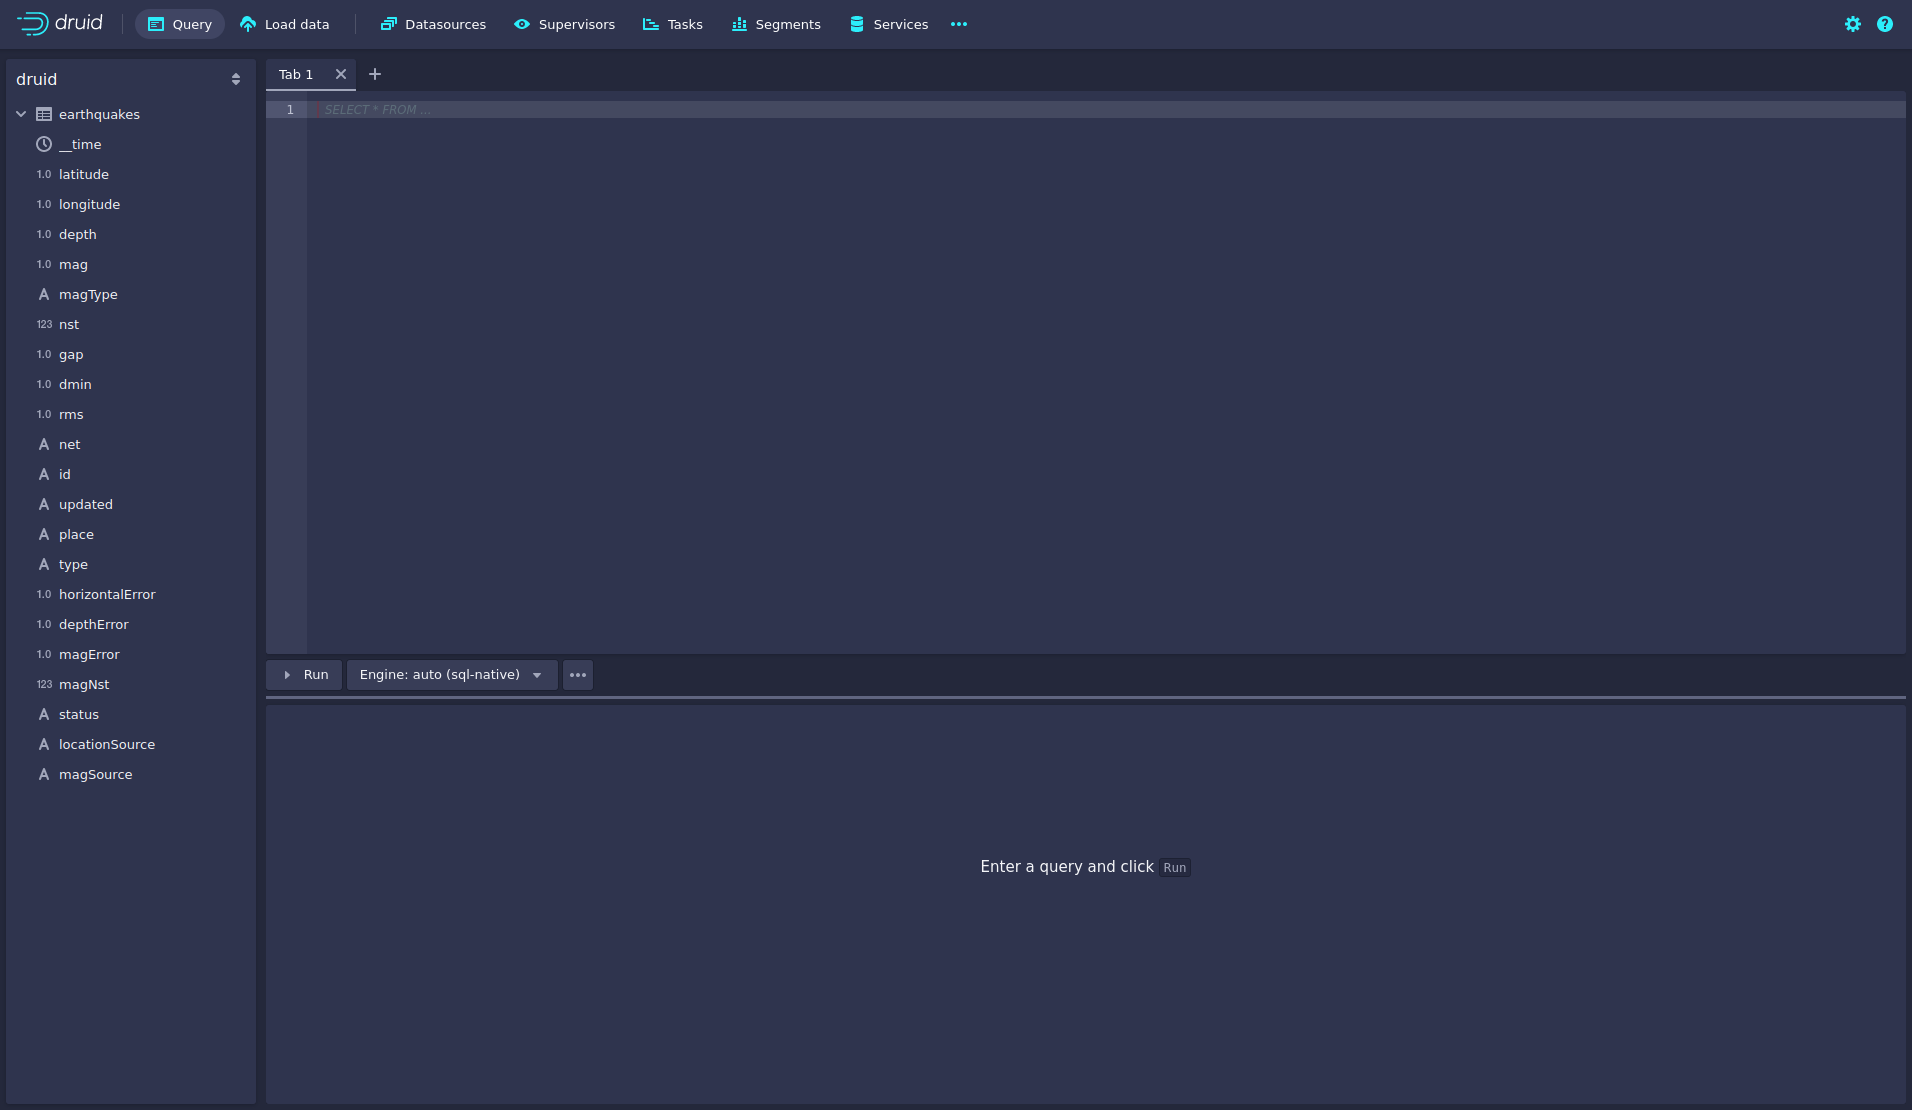Image resolution: width=1912 pixels, height=1110 pixels.
Task: Select Tab 1 query tab
Action: click(x=296, y=74)
